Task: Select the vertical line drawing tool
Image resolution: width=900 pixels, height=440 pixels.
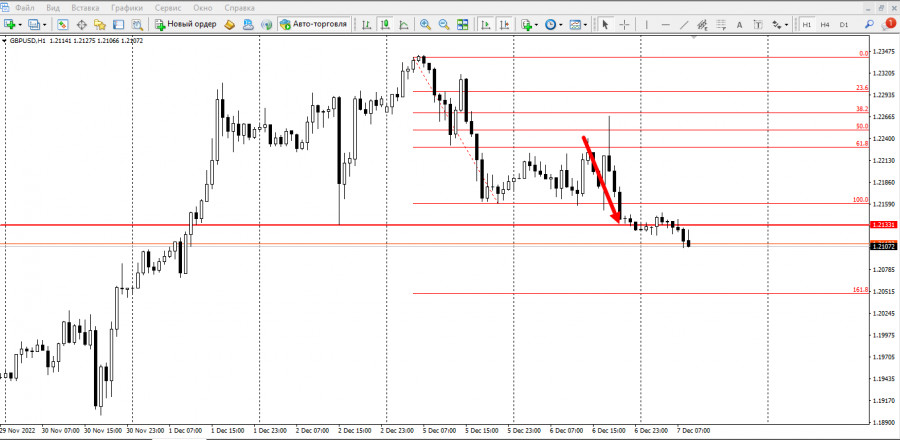Action: (x=645, y=23)
